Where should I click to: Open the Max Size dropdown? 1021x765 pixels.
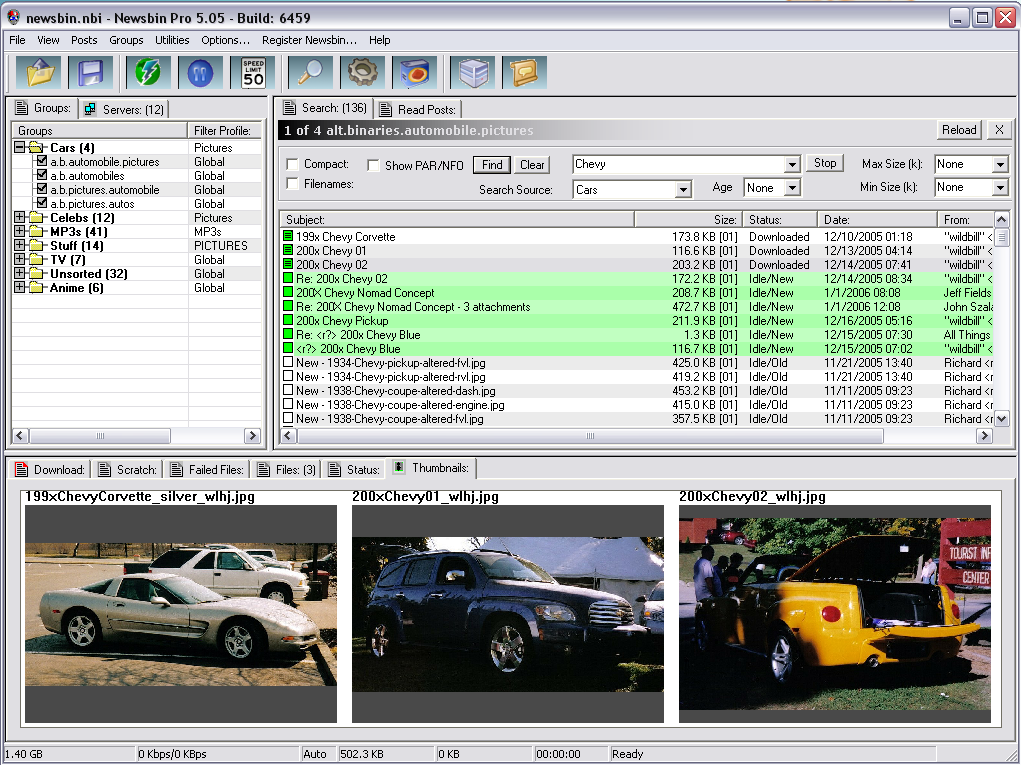click(x=1000, y=165)
